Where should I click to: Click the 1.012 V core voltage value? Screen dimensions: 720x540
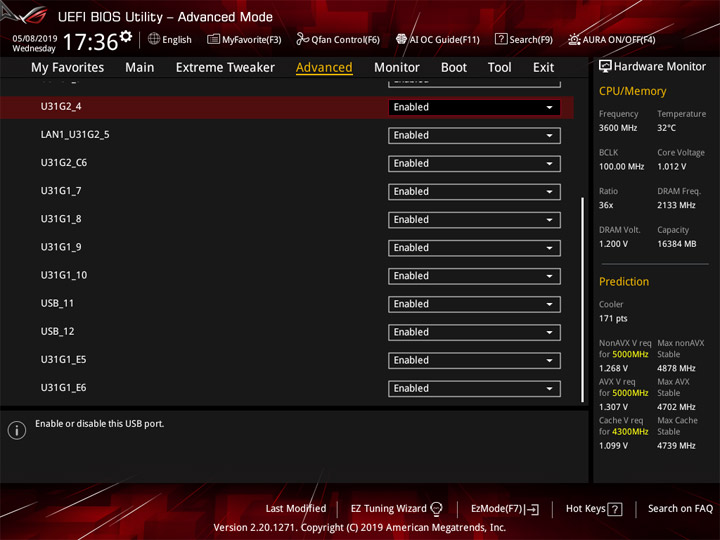[x=671, y=167]
